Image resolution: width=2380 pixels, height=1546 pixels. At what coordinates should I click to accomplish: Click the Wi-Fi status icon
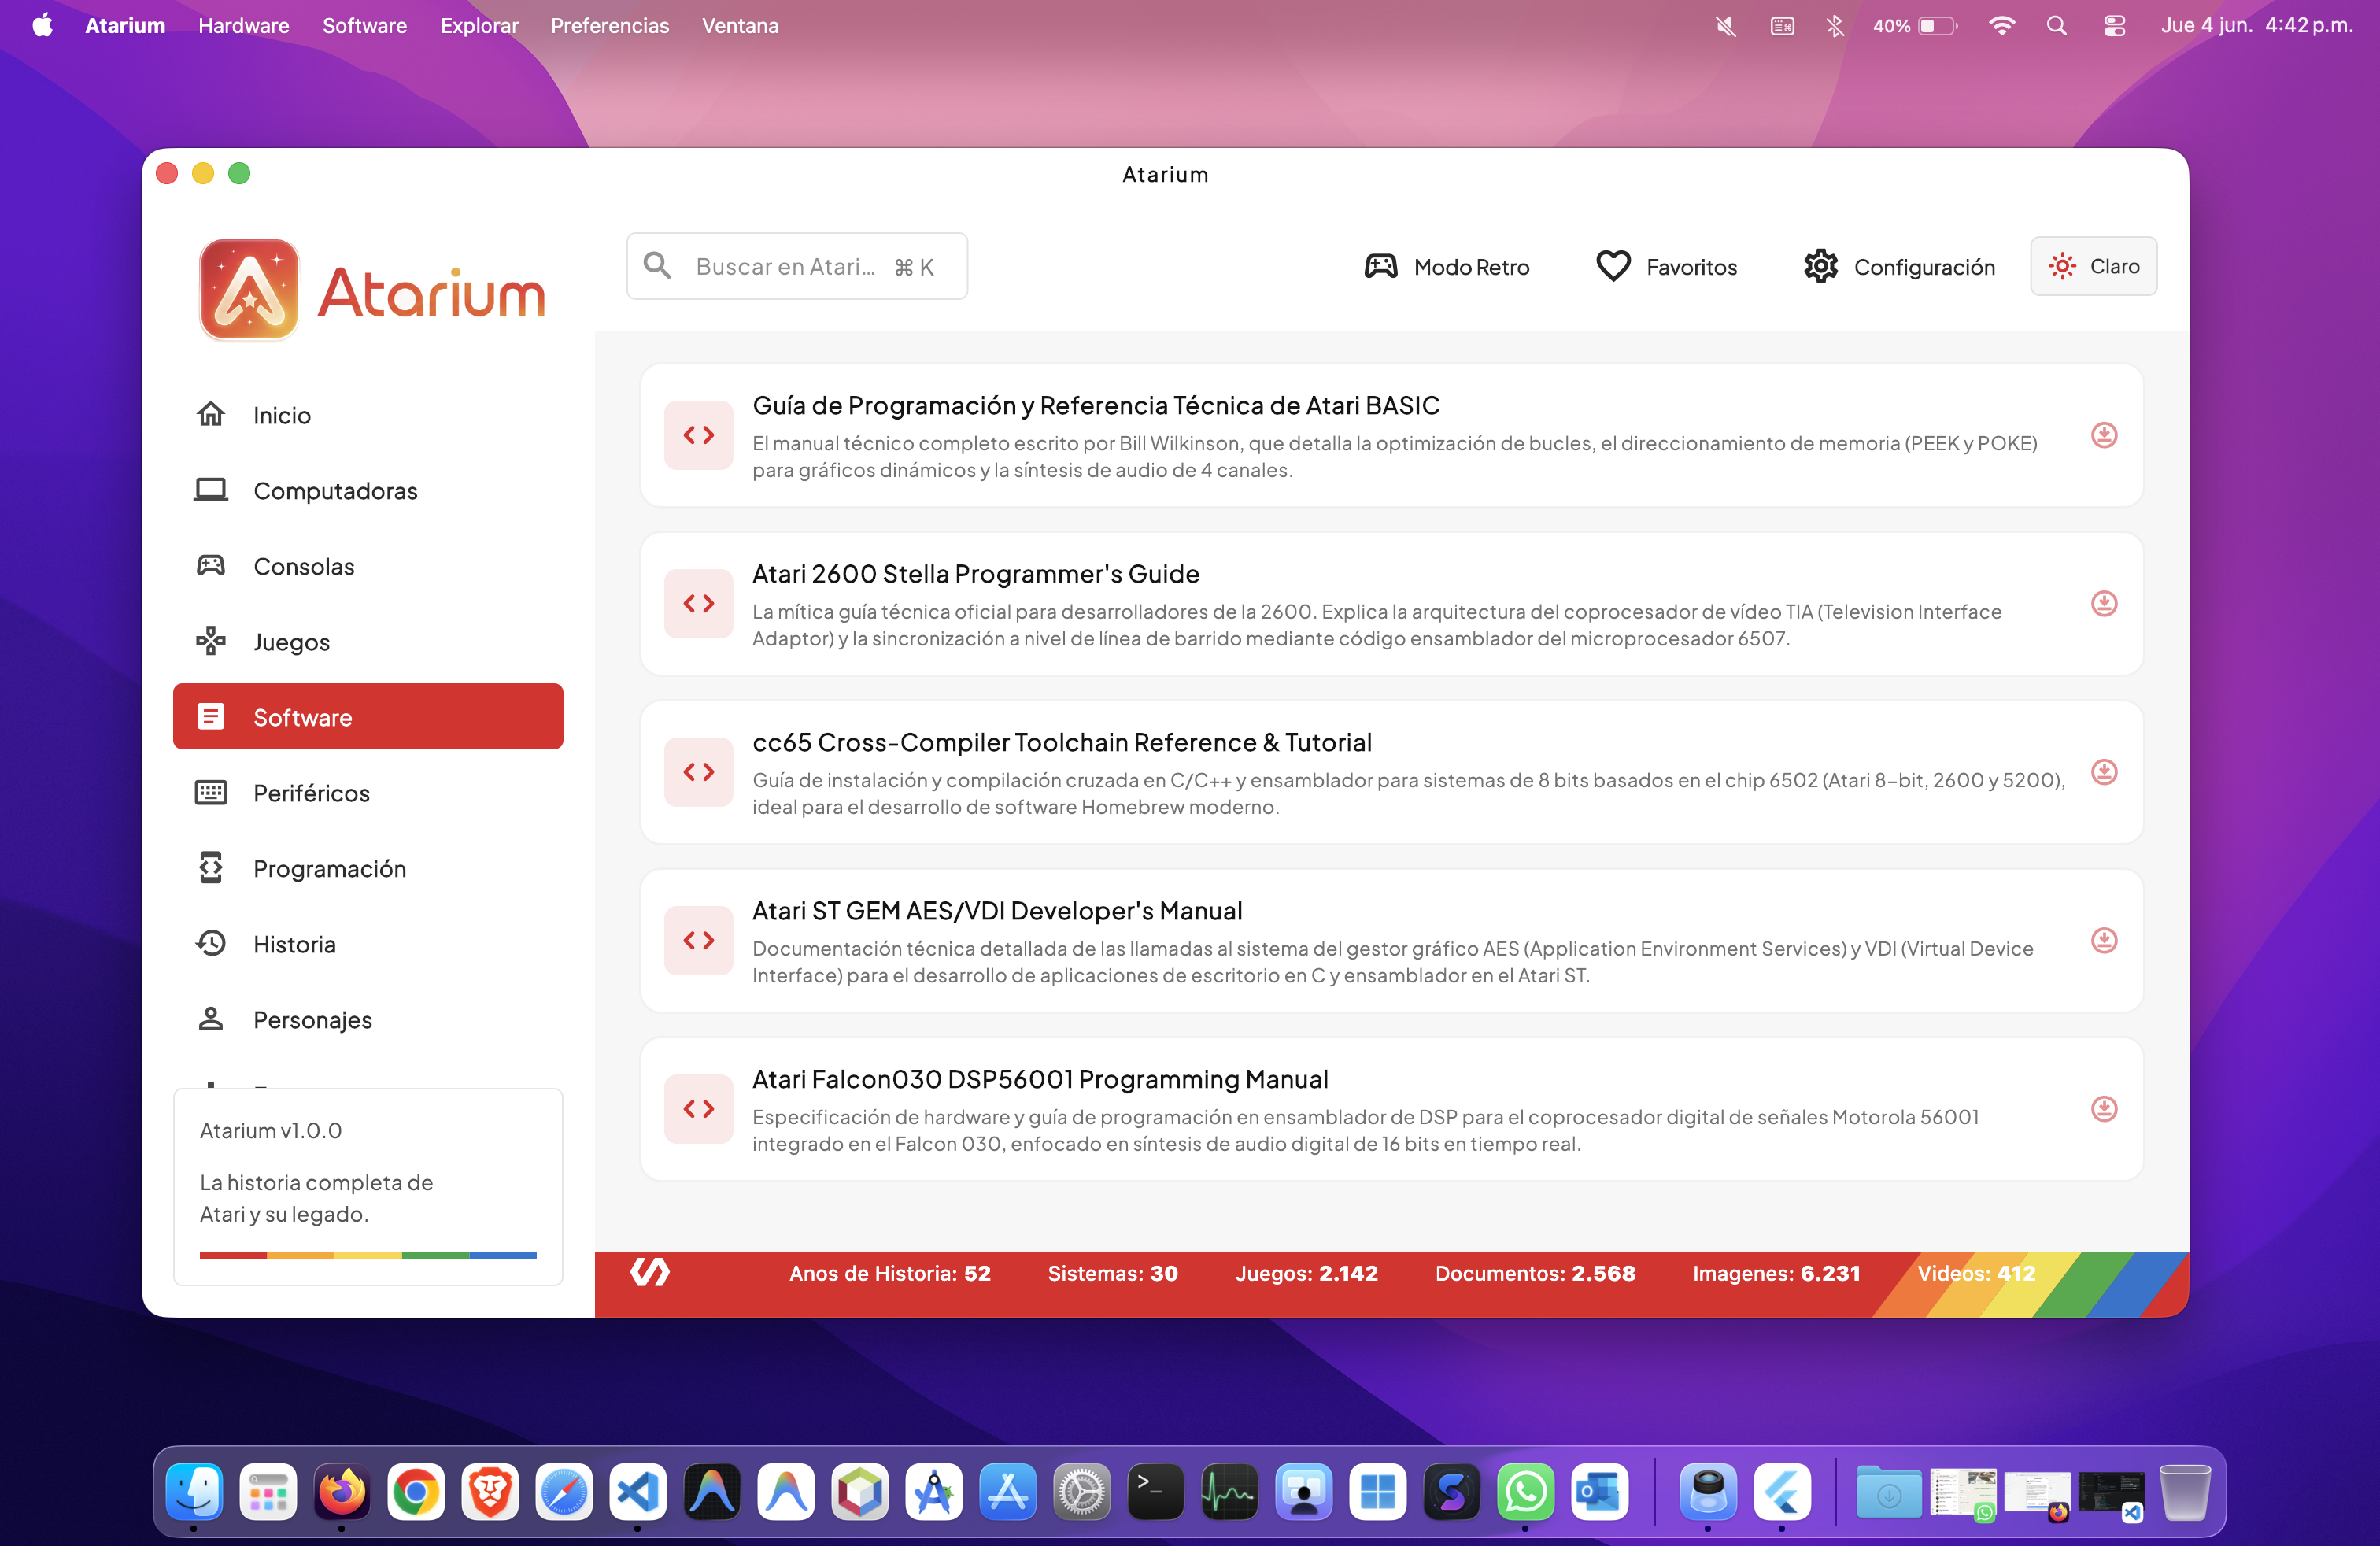pos(2001,26)
